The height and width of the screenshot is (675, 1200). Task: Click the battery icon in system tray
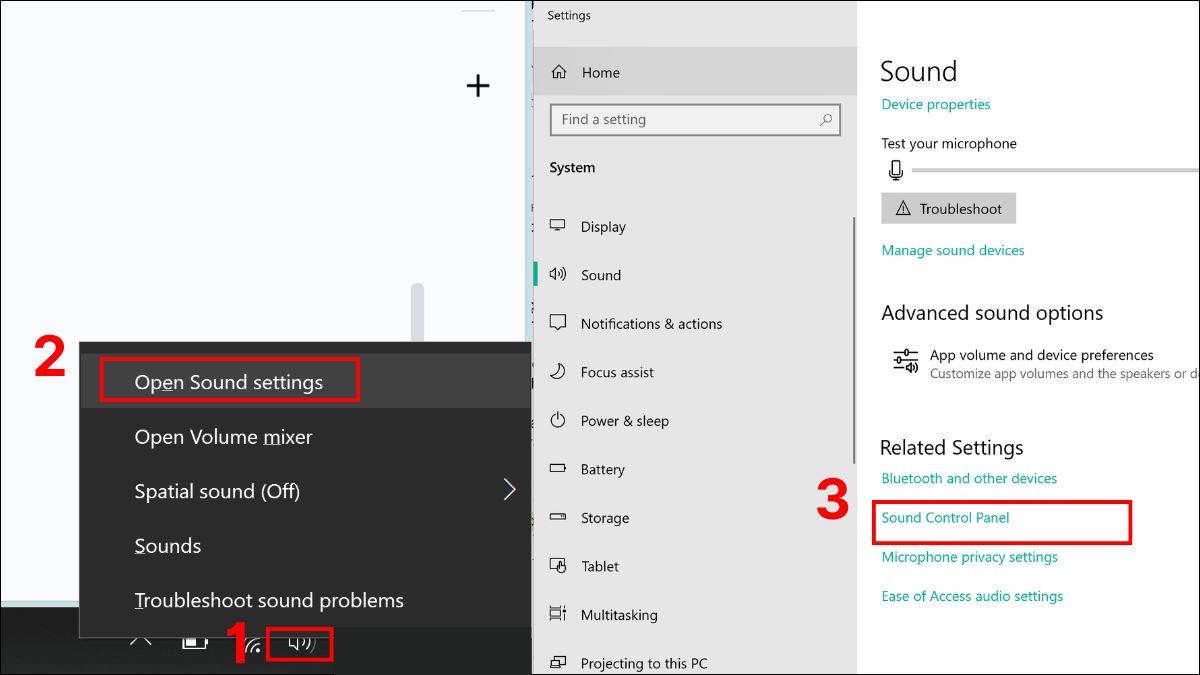coord(194,642)
